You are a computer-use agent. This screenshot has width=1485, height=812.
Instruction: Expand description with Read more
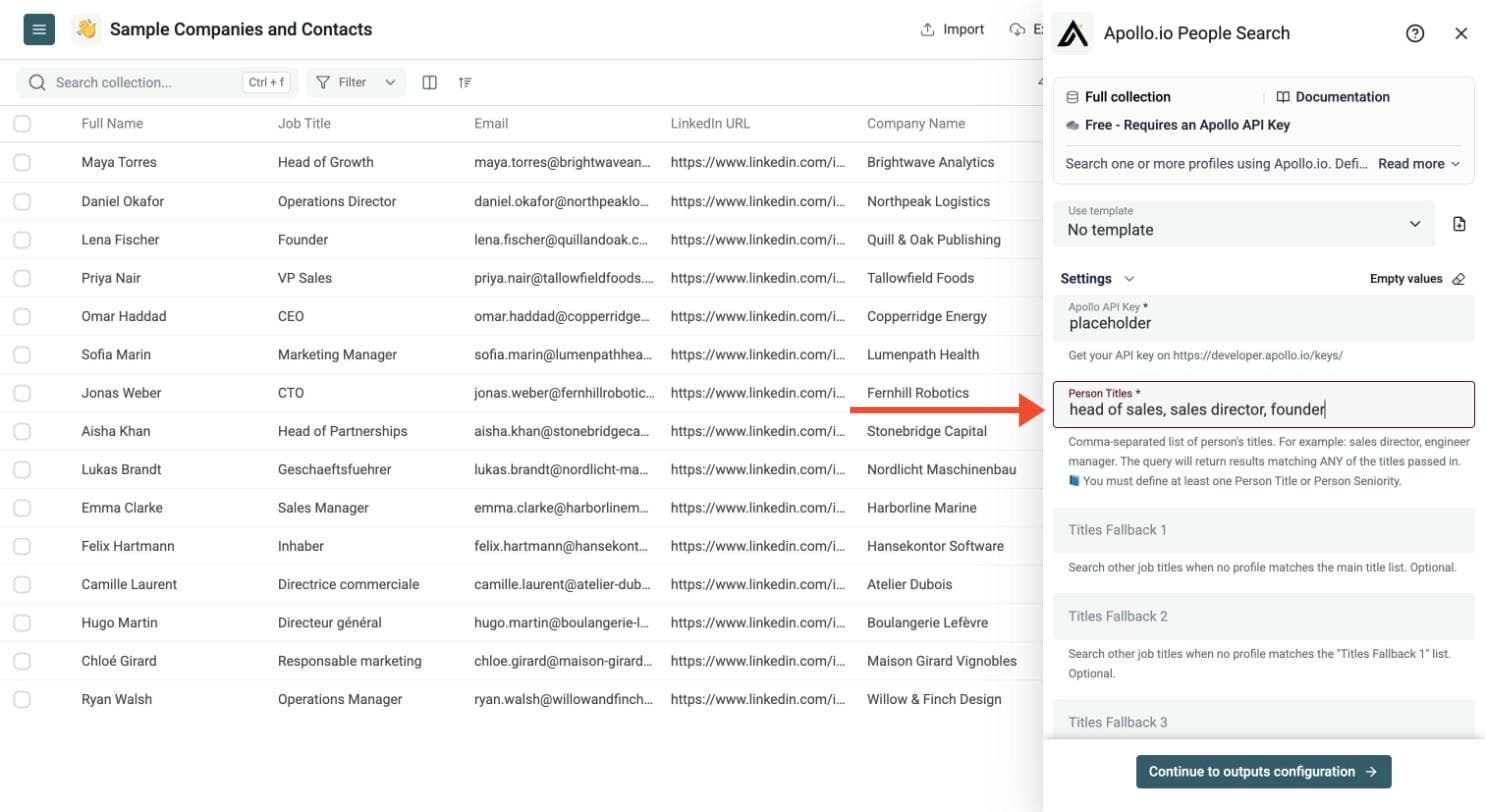click(x=1419, y=163)
